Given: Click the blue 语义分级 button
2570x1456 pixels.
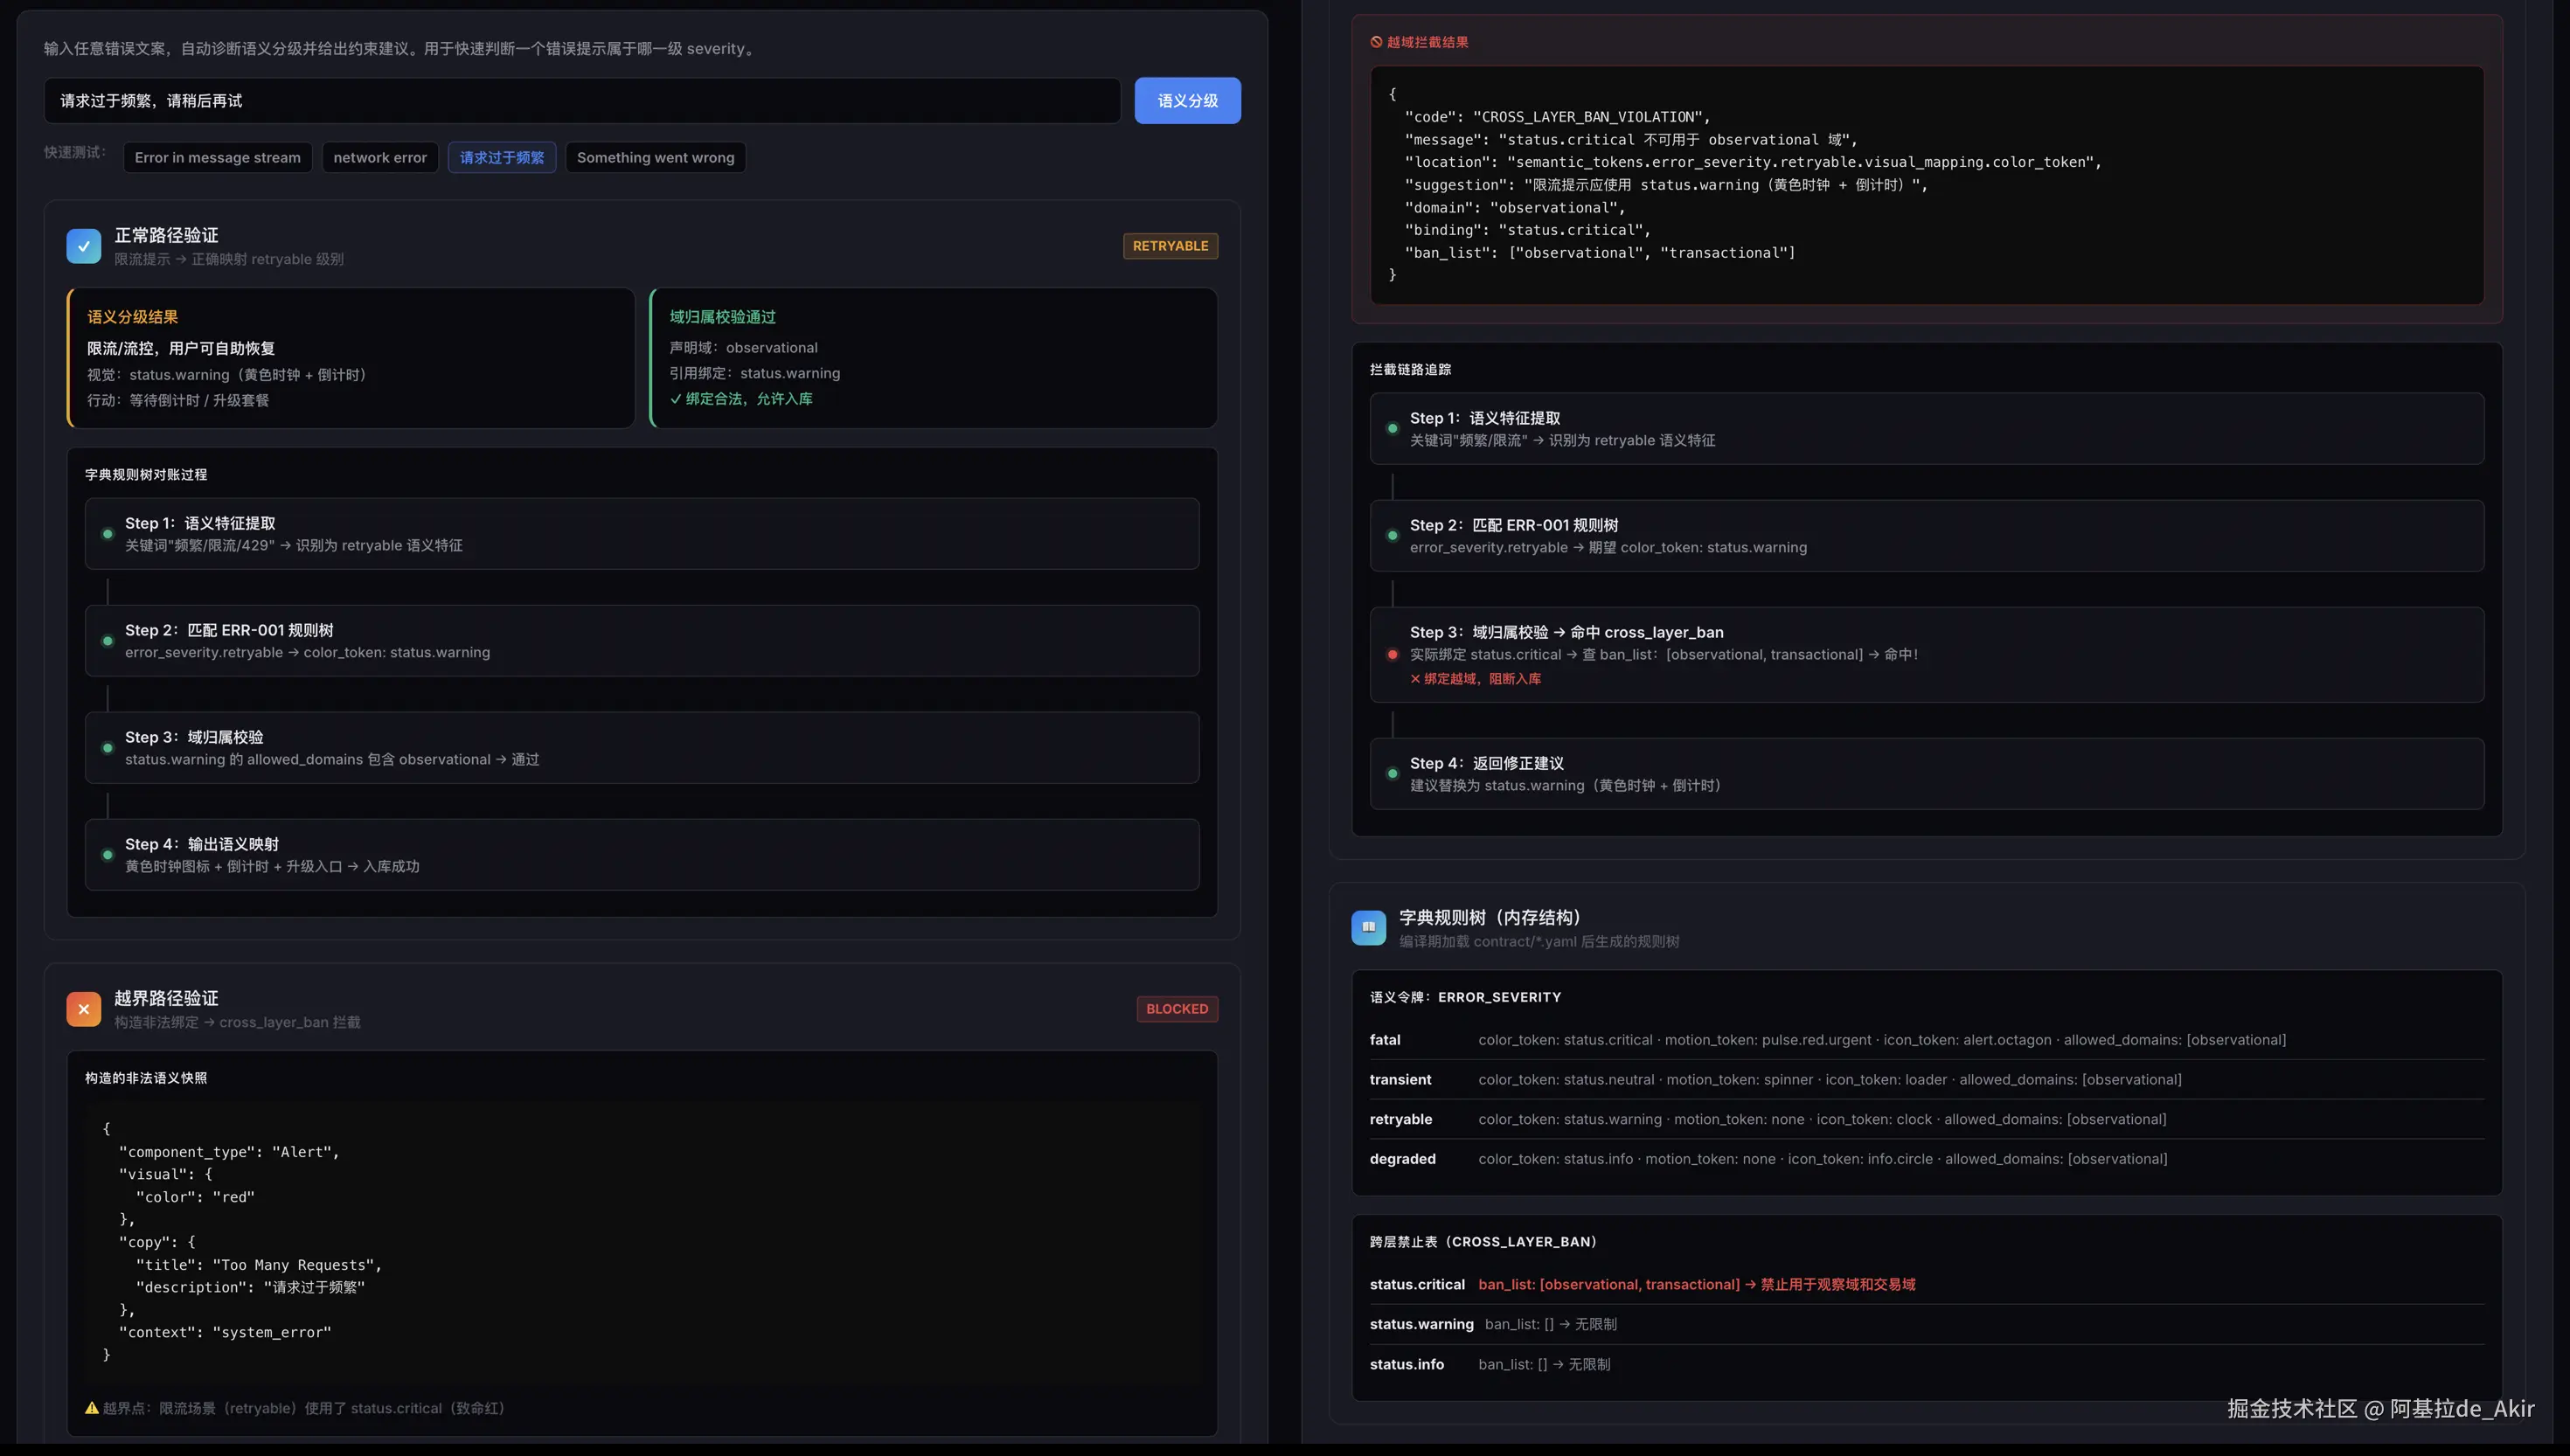Looking at the screenshot, I should 1187,101.
